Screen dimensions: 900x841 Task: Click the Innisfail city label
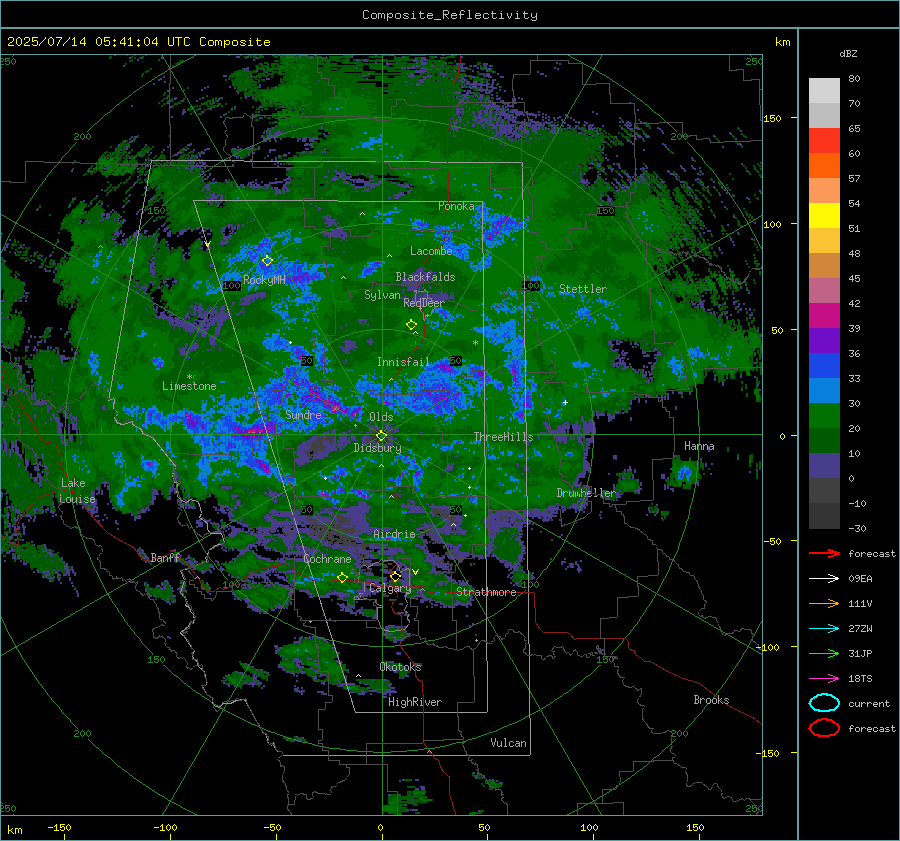click(x=404, y=362)
